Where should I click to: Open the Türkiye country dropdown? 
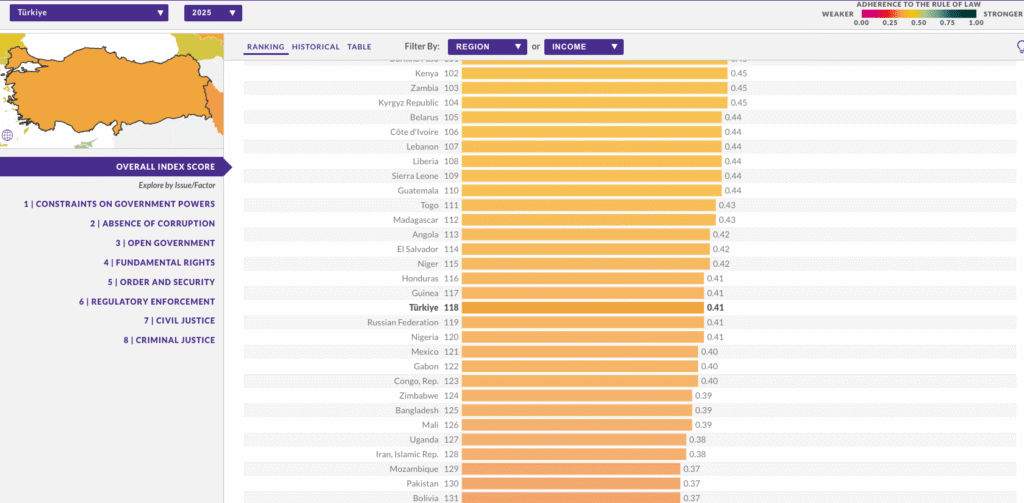click(x=88, y=13)
